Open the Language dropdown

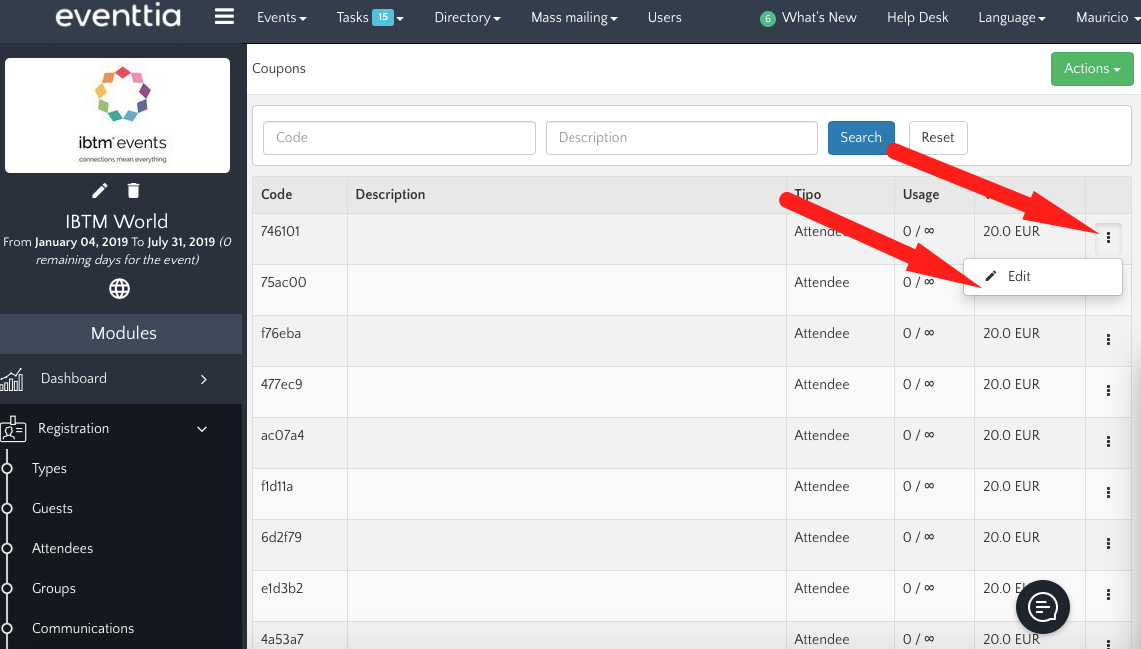(x=1011, y=17)
